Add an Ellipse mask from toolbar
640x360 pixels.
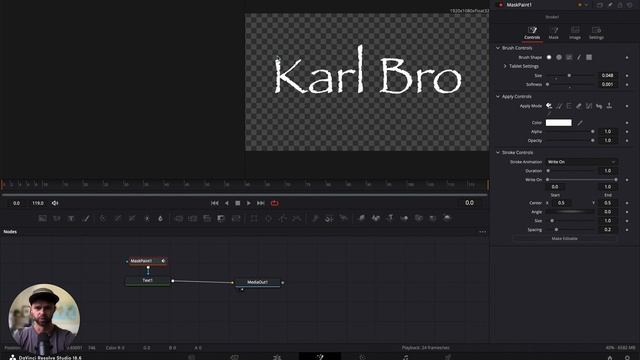click(x=268, y=218)
